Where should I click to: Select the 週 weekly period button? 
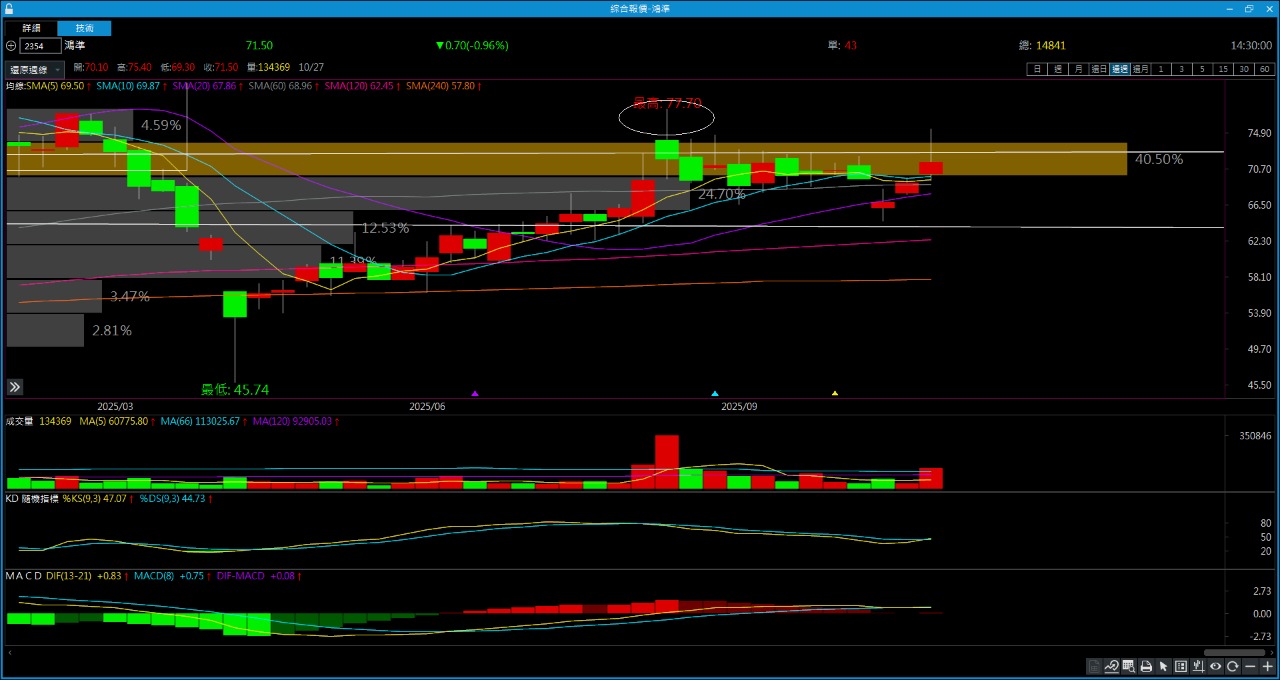[x=1058, y=69]
